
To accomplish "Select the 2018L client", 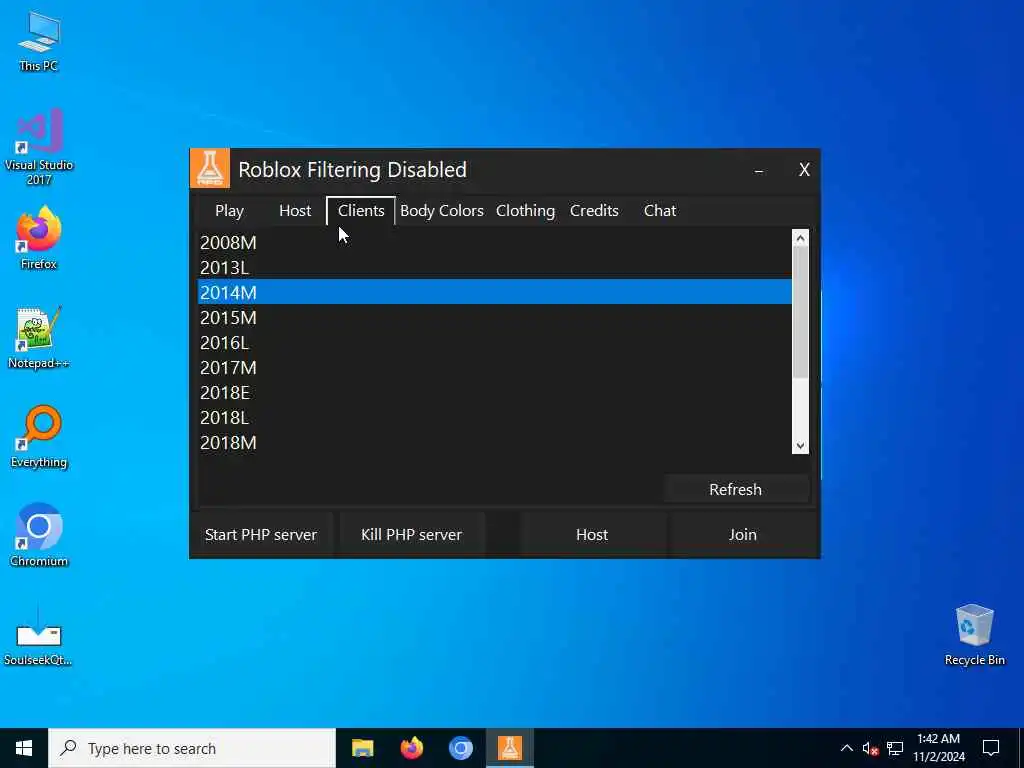I will pos(494,417).
